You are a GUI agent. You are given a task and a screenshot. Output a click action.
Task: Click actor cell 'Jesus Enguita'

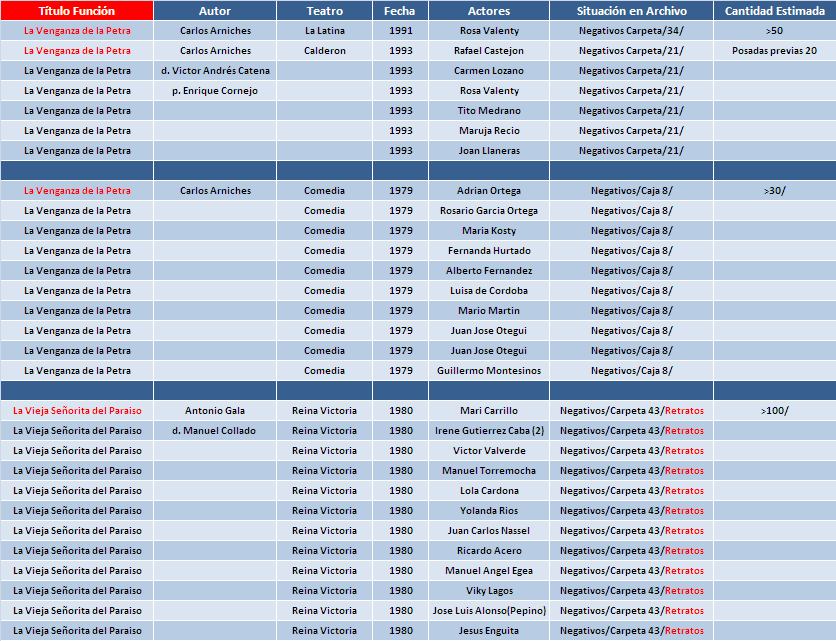coord(489,631)
